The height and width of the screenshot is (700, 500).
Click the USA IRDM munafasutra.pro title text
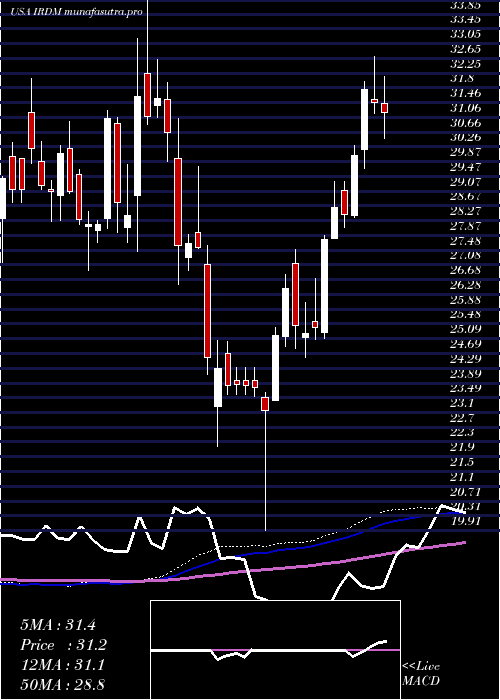point(76,12)
